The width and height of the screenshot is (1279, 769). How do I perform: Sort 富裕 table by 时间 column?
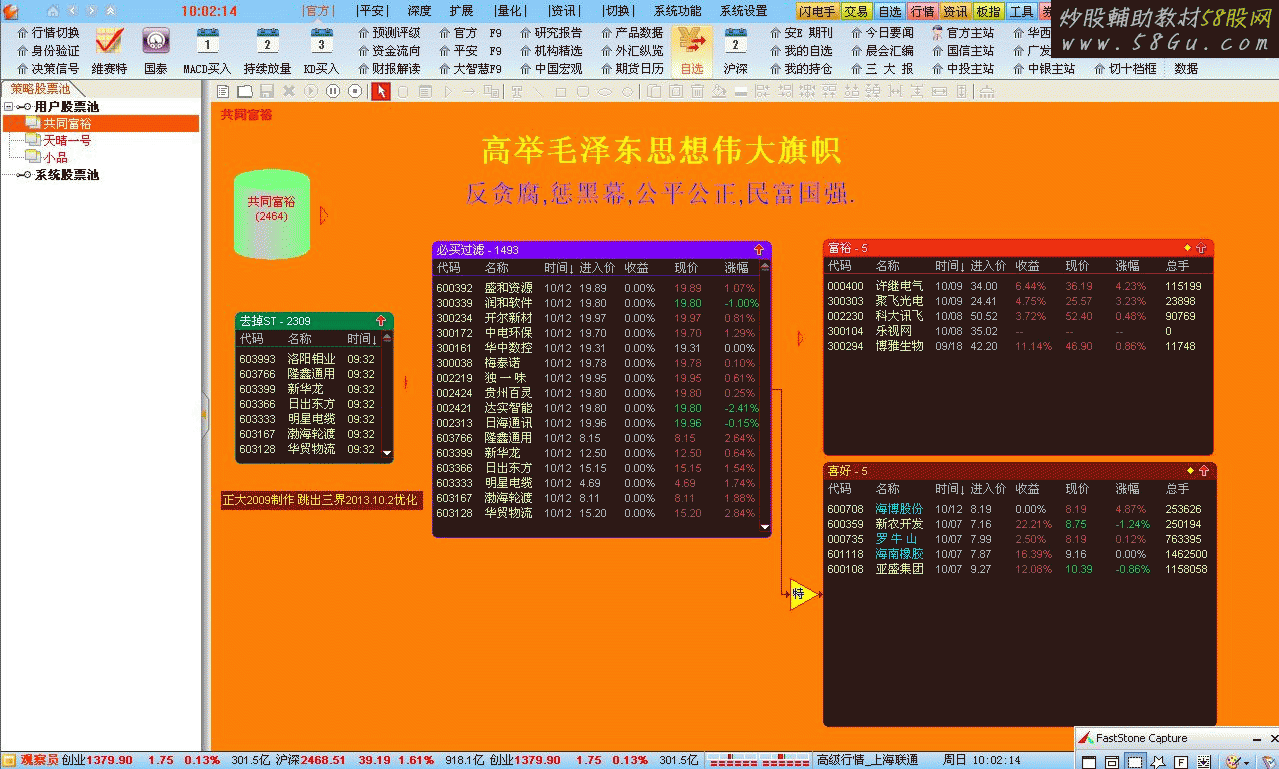(x=950, y=265)
